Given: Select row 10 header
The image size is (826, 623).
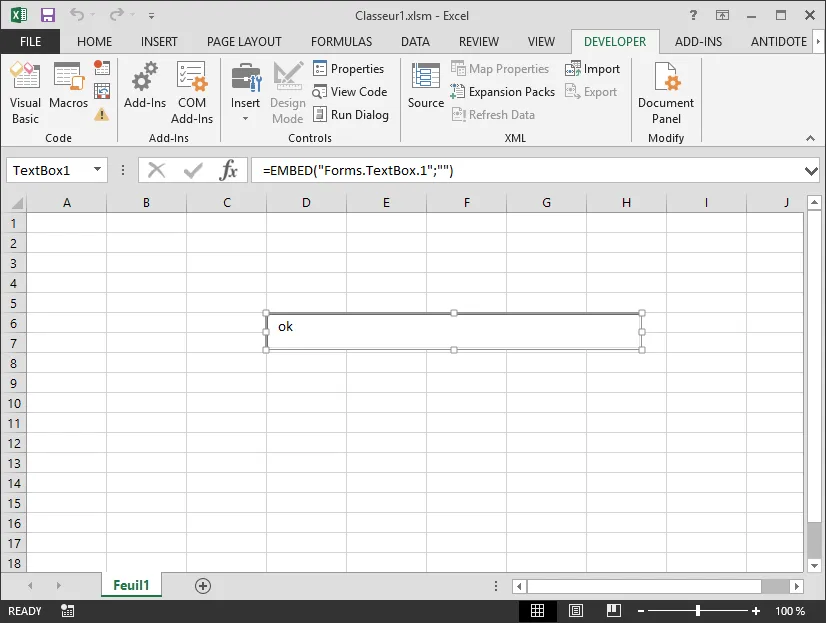Looking at the screenshot, I should coord(14,403).
